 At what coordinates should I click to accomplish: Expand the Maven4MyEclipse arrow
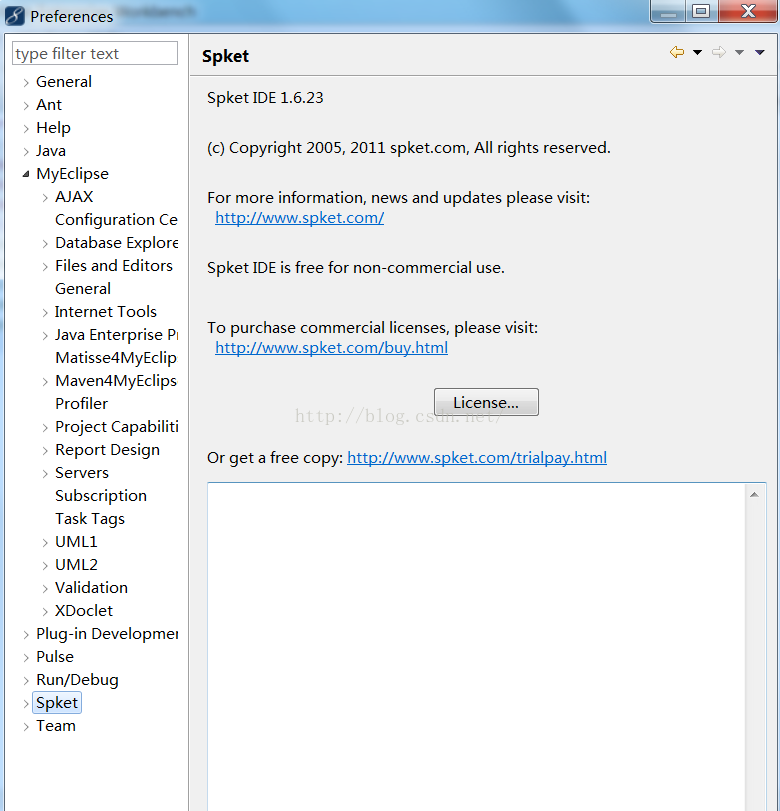click(45, 382)
